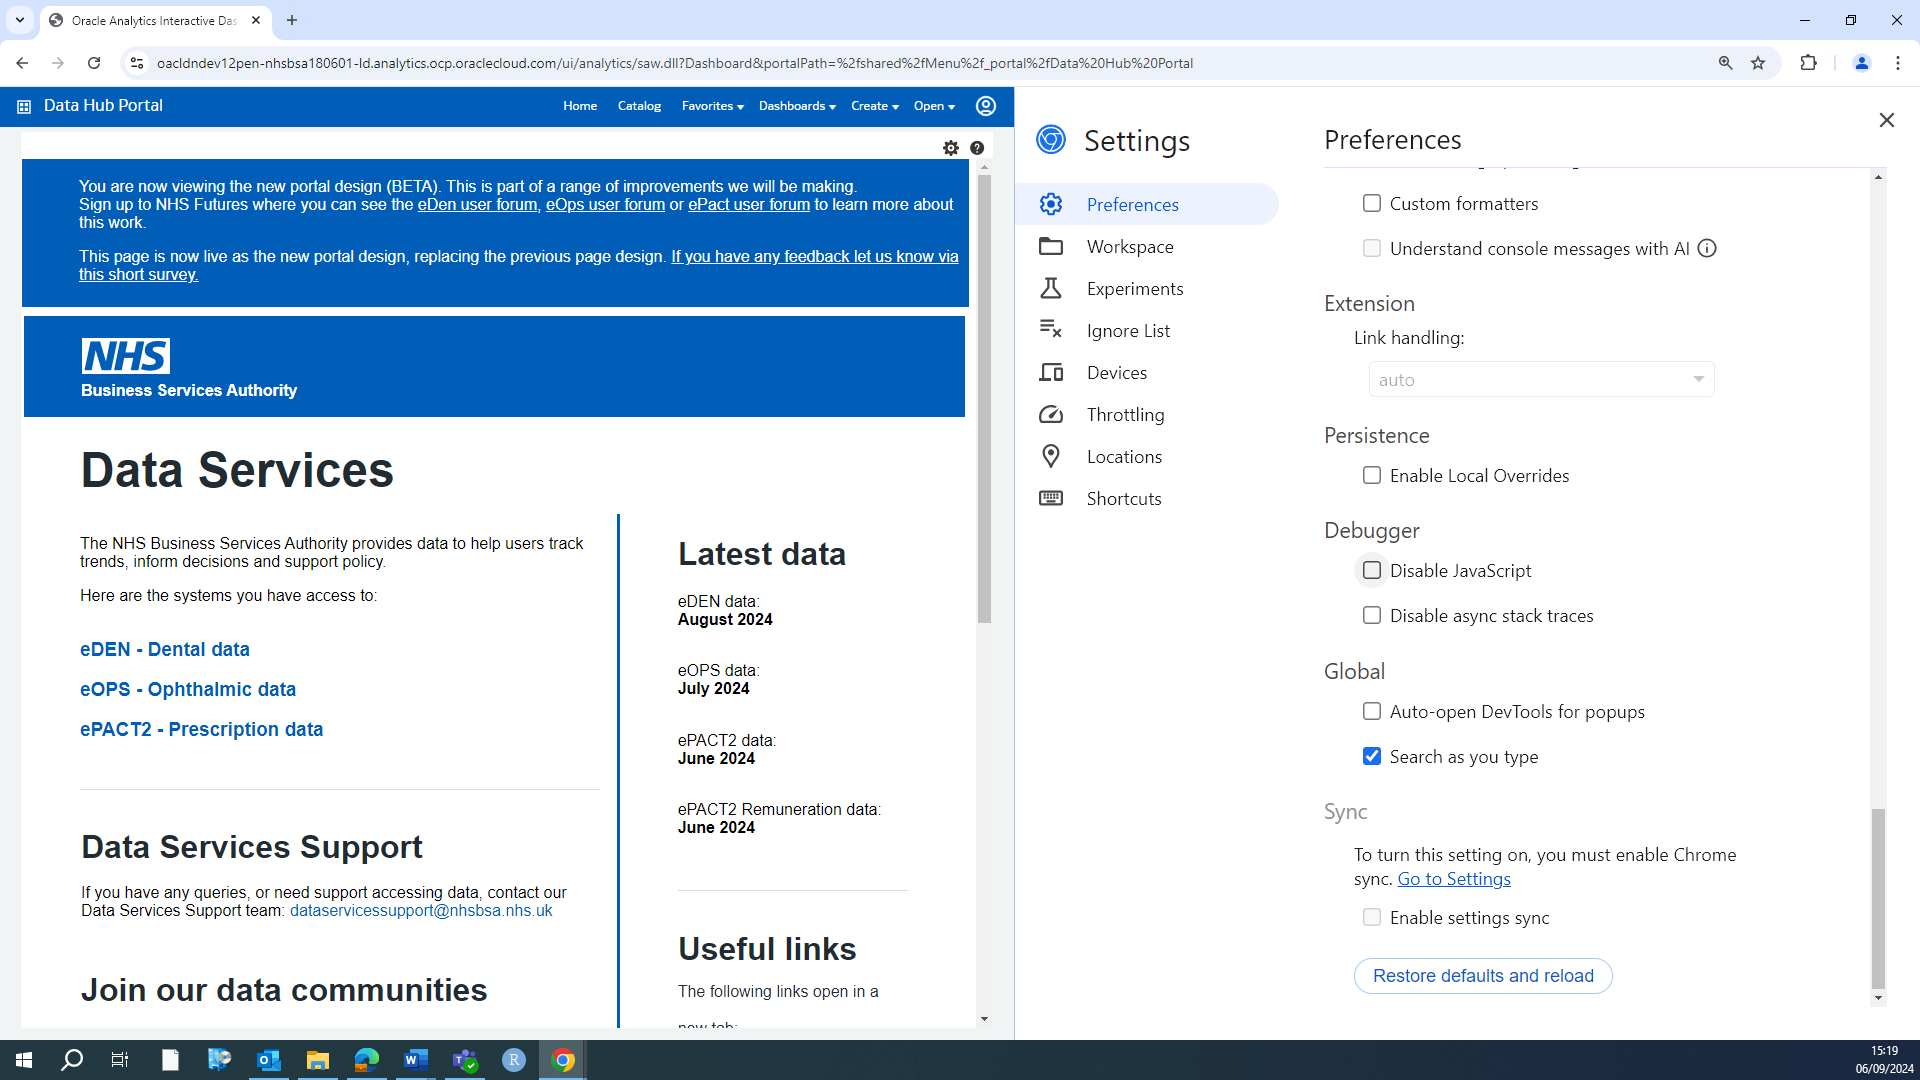
Task: Click the zoom magnifier icon in address bar
Action: 1725,63
